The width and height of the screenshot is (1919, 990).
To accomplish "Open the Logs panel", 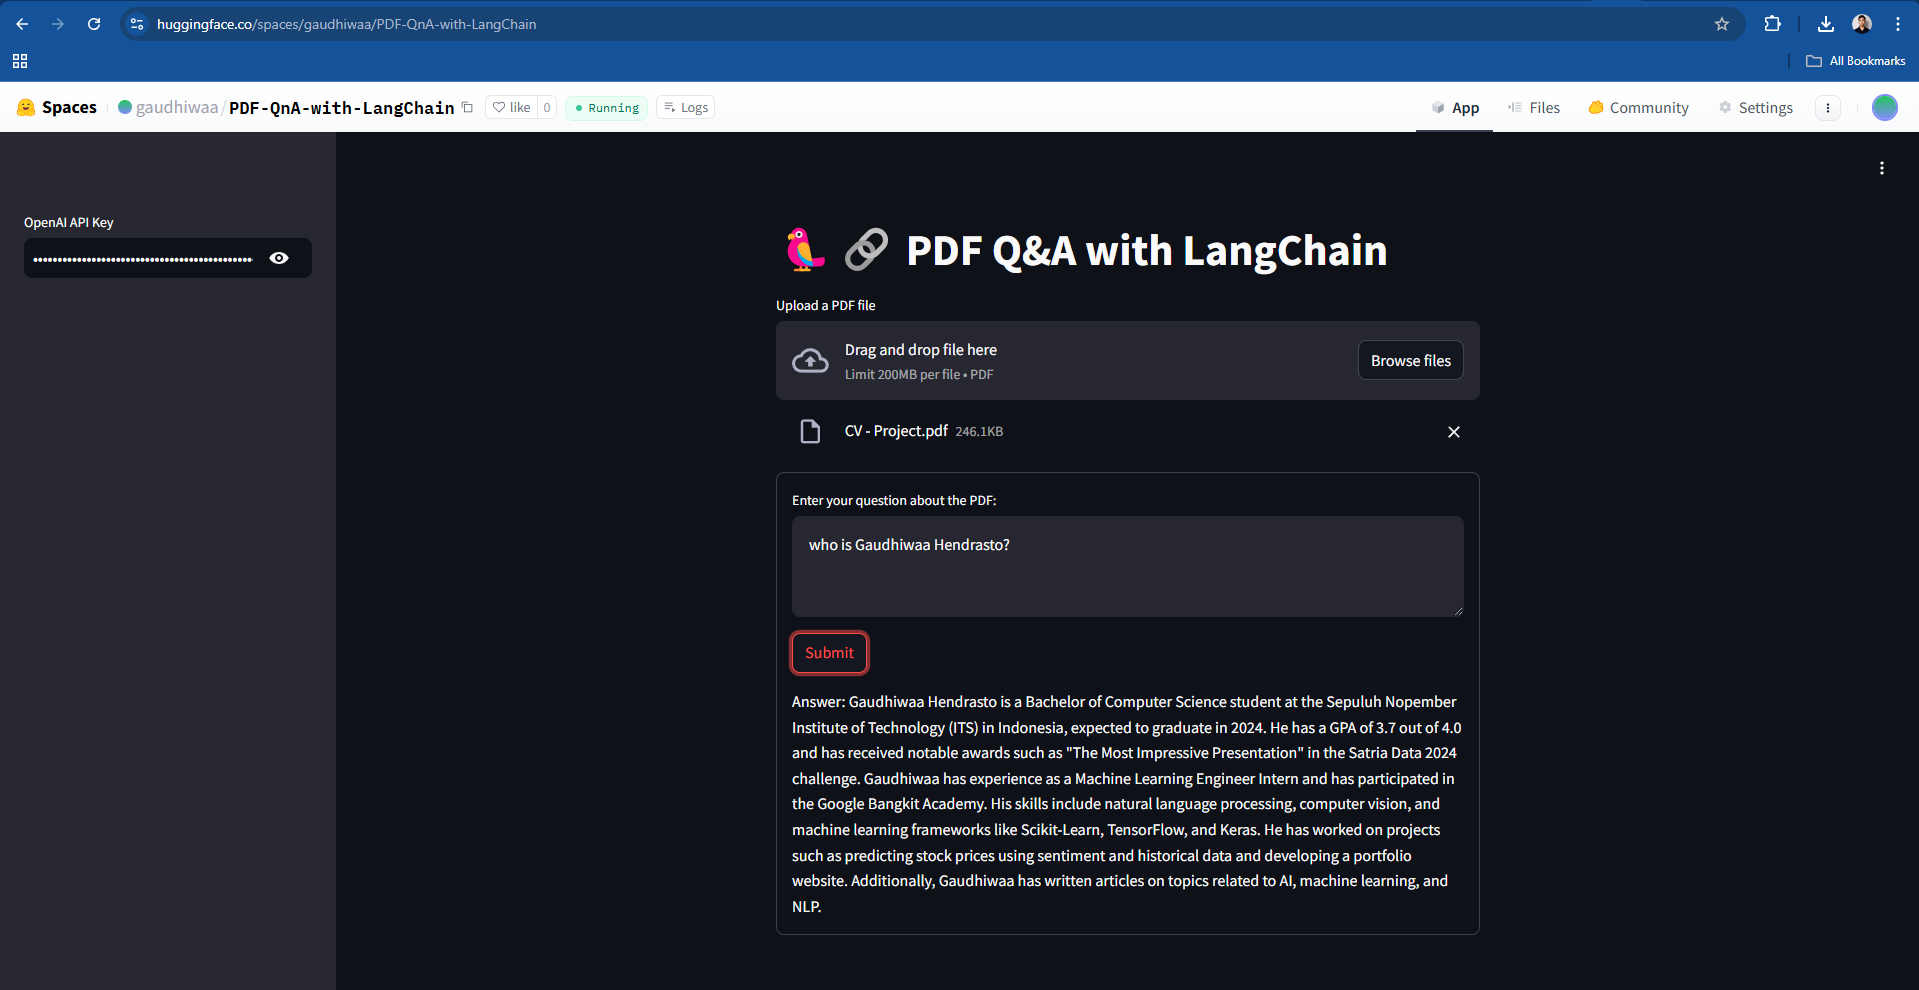I will tap(685, 108).
